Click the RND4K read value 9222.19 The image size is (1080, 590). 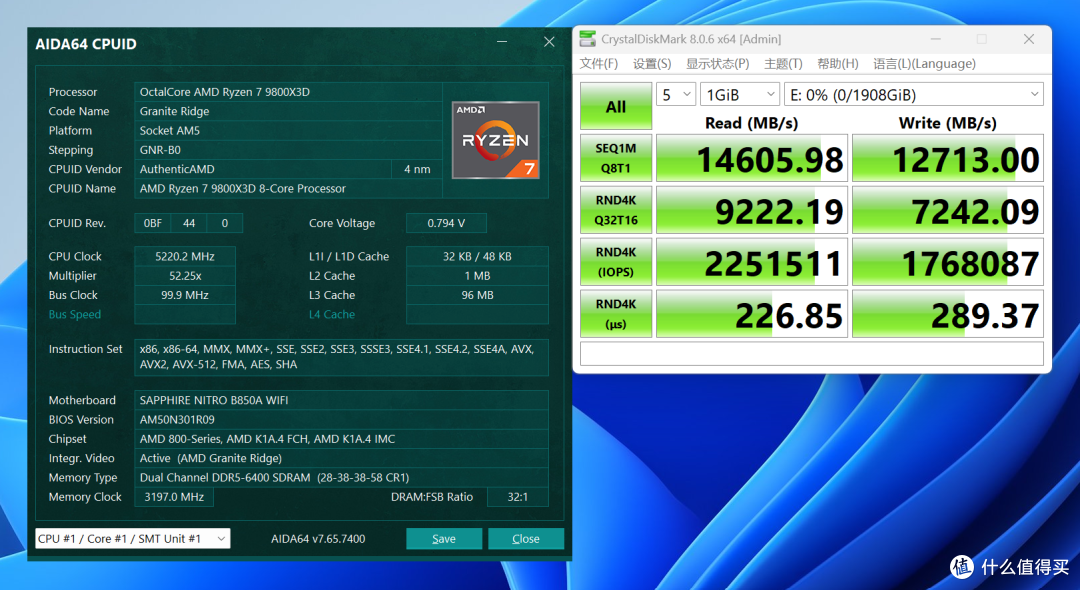[751, 210]
